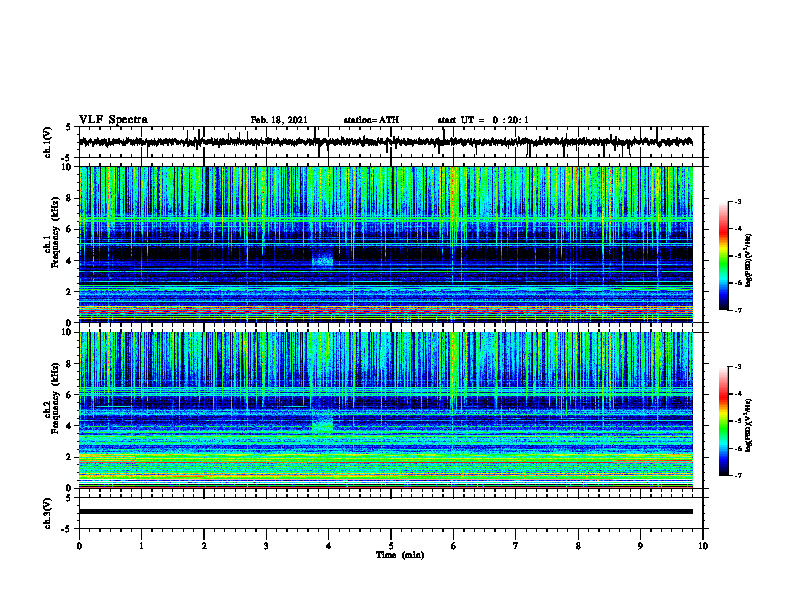Select the "Feb. 18, 2021" date text
Image resolution: width=792 pixels, height=612 pixels.
(279, 120)
